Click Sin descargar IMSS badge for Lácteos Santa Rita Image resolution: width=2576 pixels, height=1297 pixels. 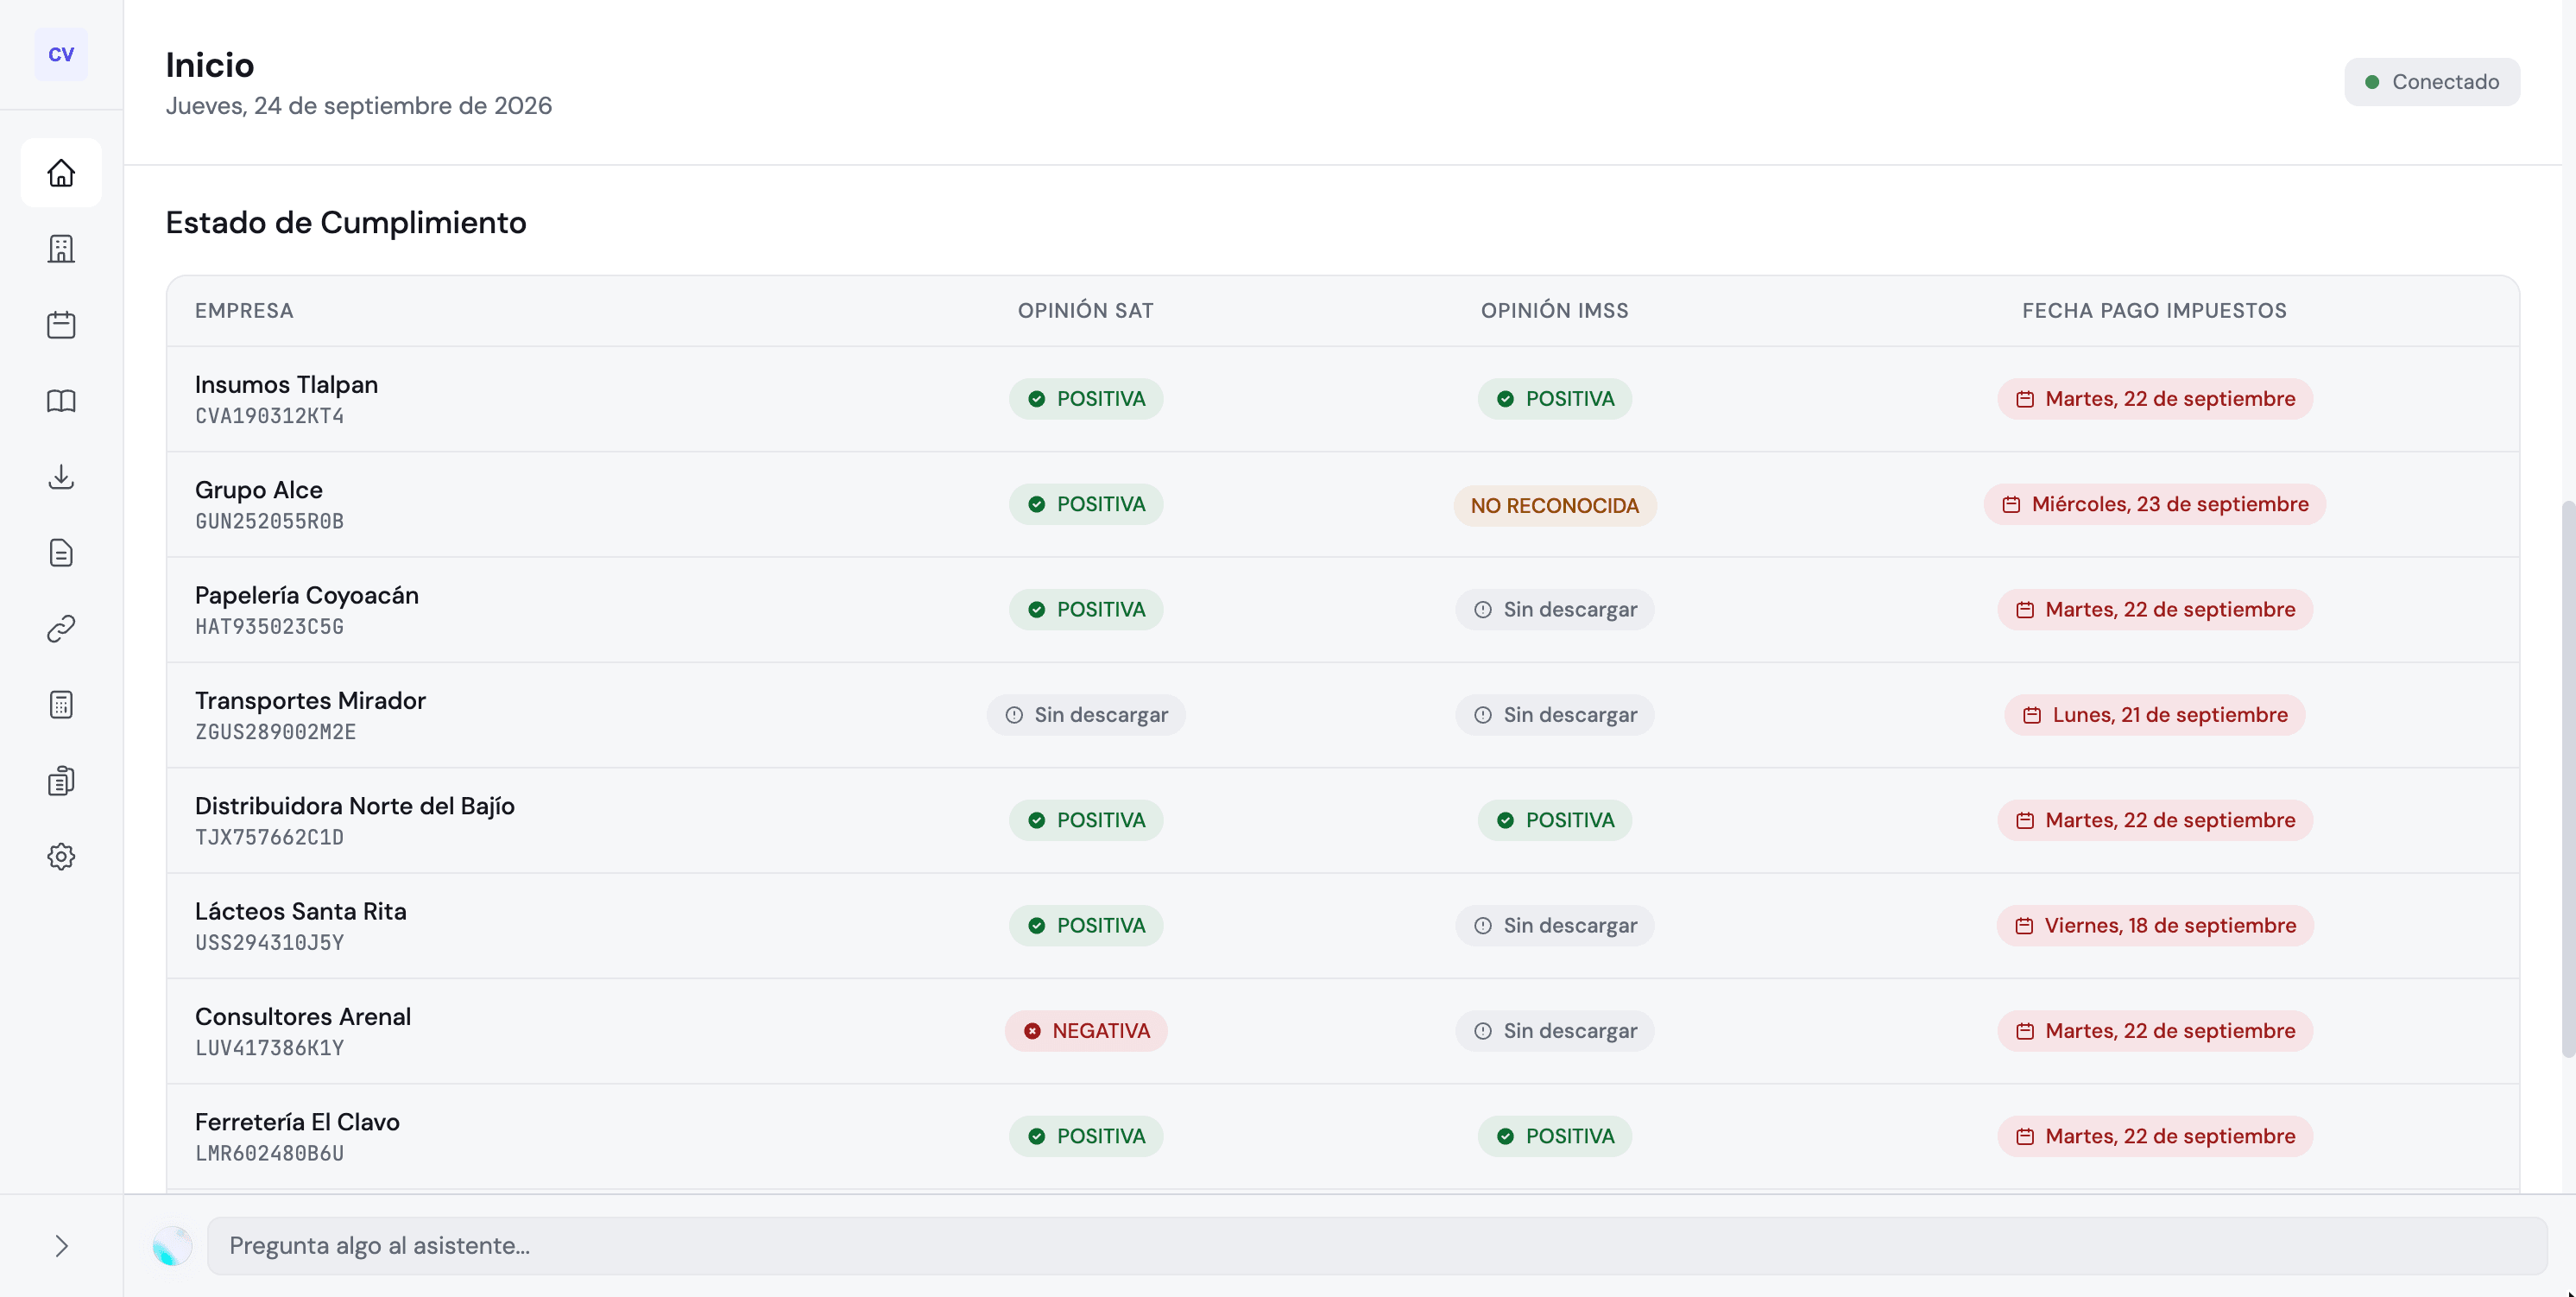pos(1555,926)
